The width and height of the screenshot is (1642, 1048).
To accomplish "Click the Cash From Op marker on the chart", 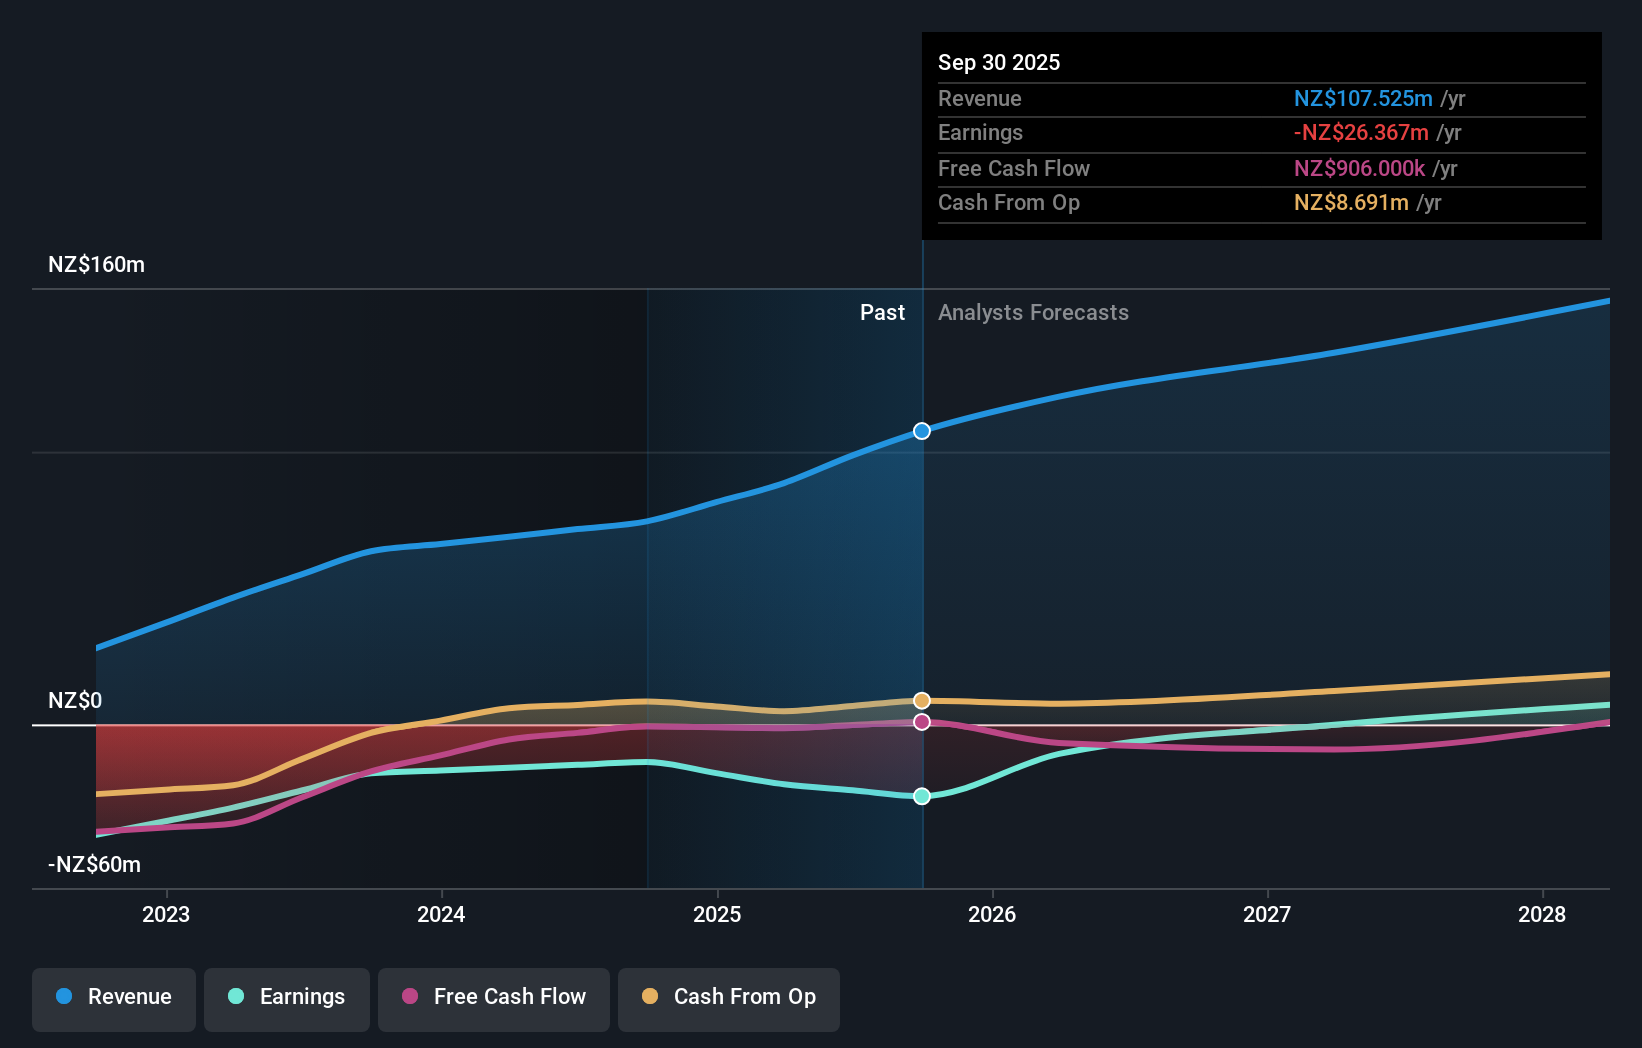I will coord(921,699).
